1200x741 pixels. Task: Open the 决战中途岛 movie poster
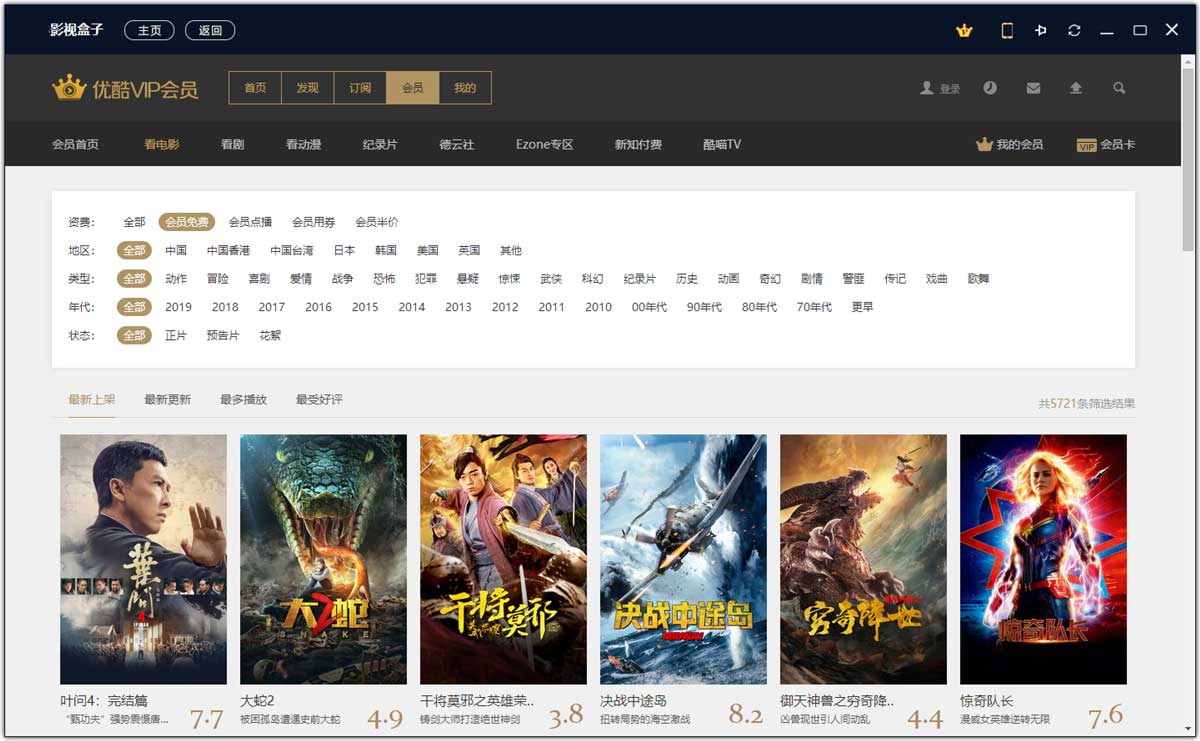683,559
